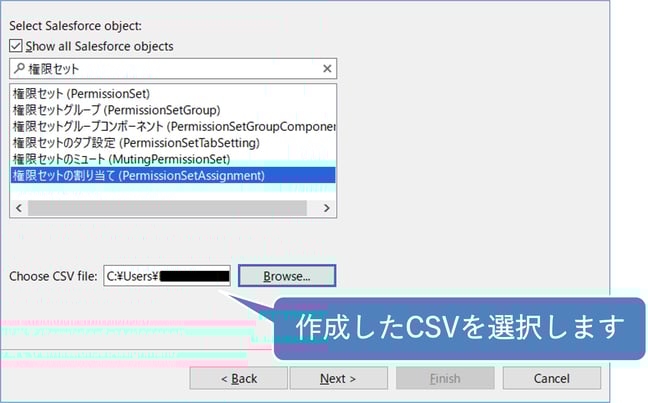Select 権限セット (PermissionSet) in the list
This screenshot has height=403, width=648.
coord(173,94)
